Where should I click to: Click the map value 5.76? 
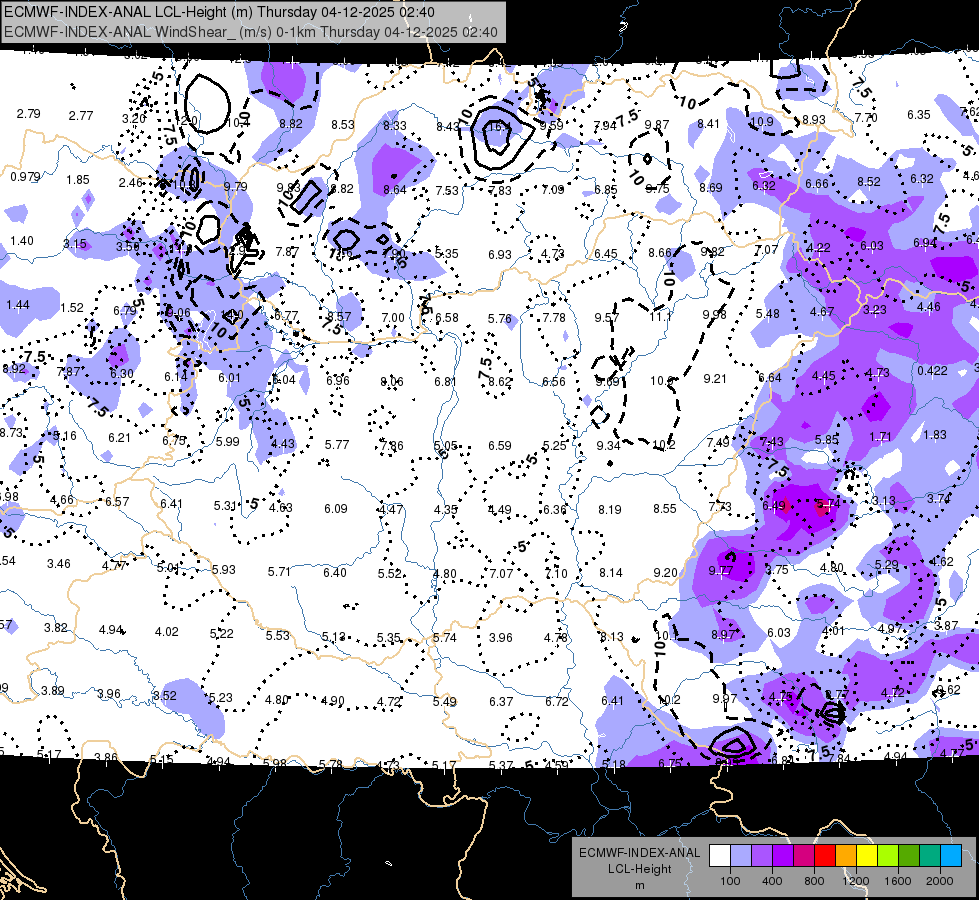[499, 319]
